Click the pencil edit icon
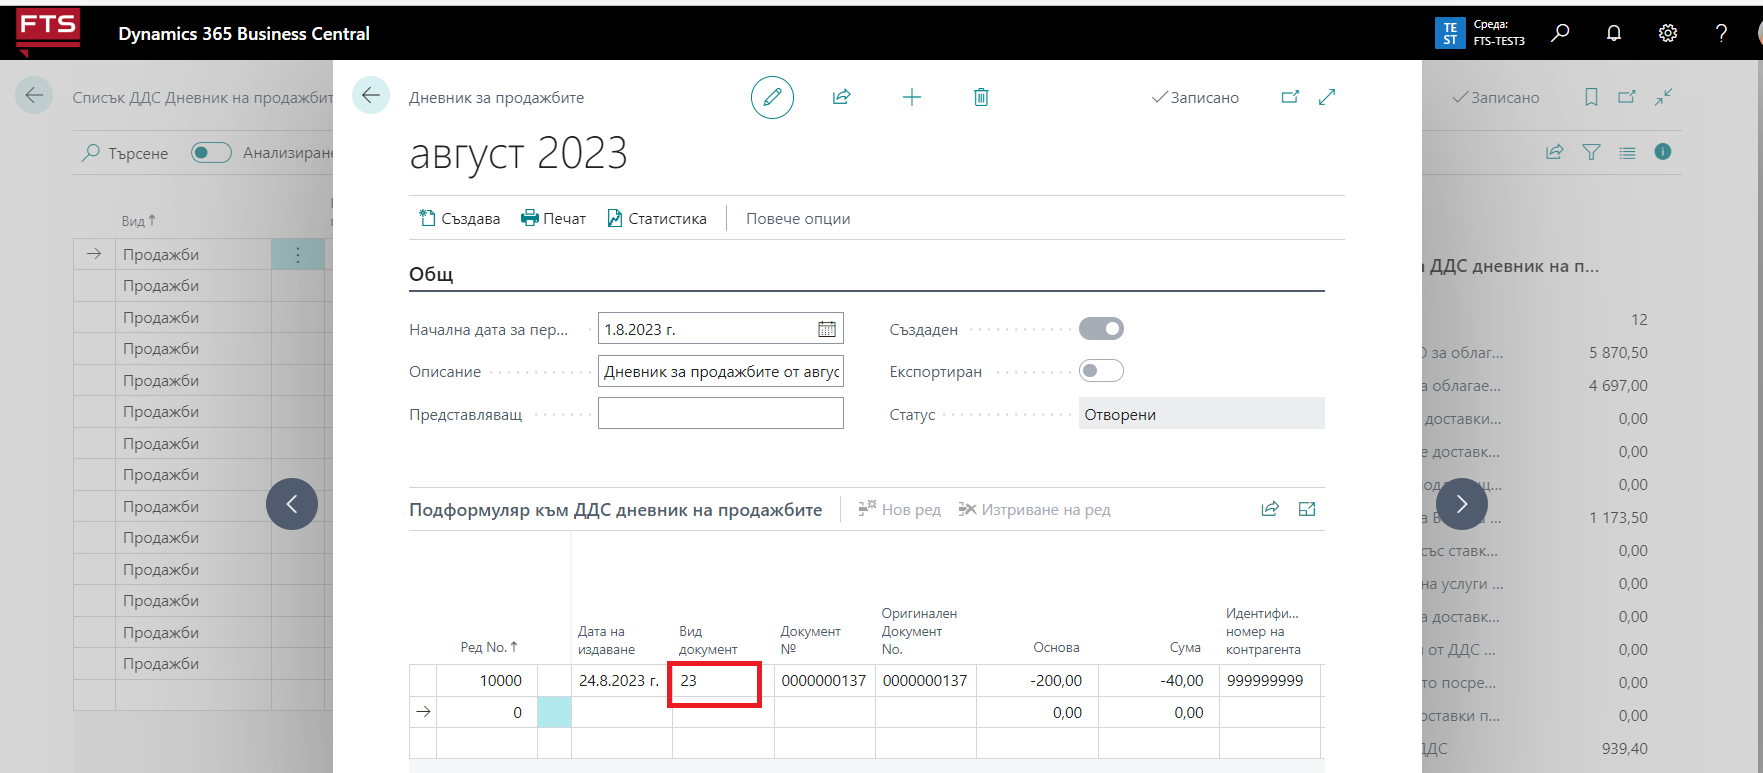This screenshot has height=773, width=1763. pyautogui.click(x=772, y=97)
